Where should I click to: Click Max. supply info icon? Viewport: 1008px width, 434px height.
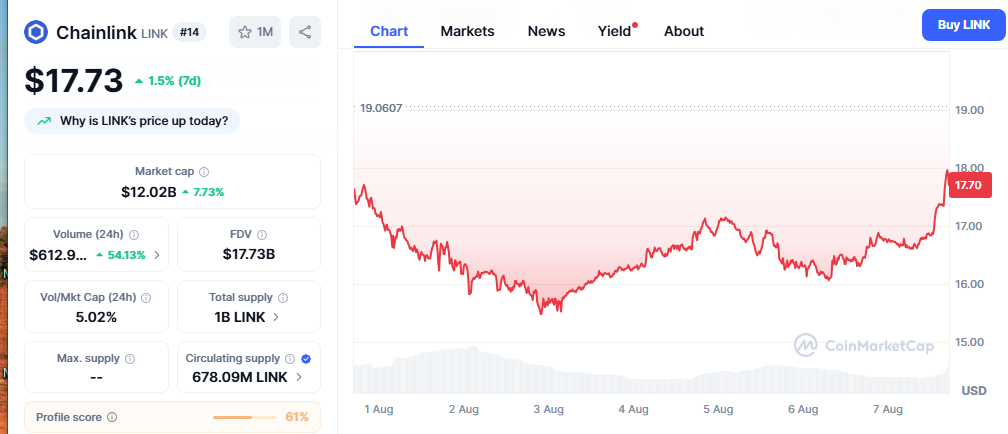point(130,358)
